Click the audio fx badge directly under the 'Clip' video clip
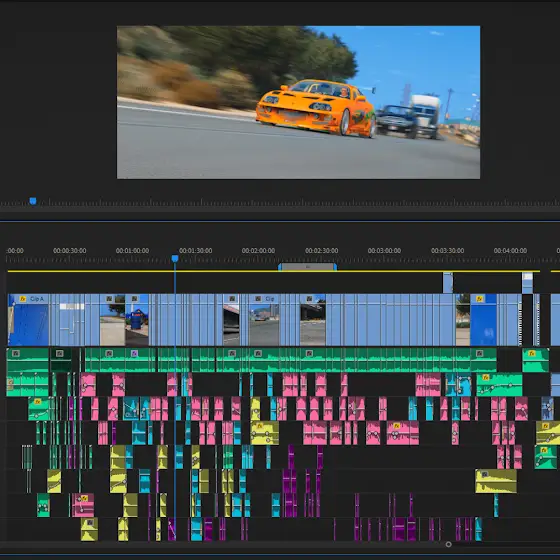This screenshot has height=560, width=560. point(258,353)
